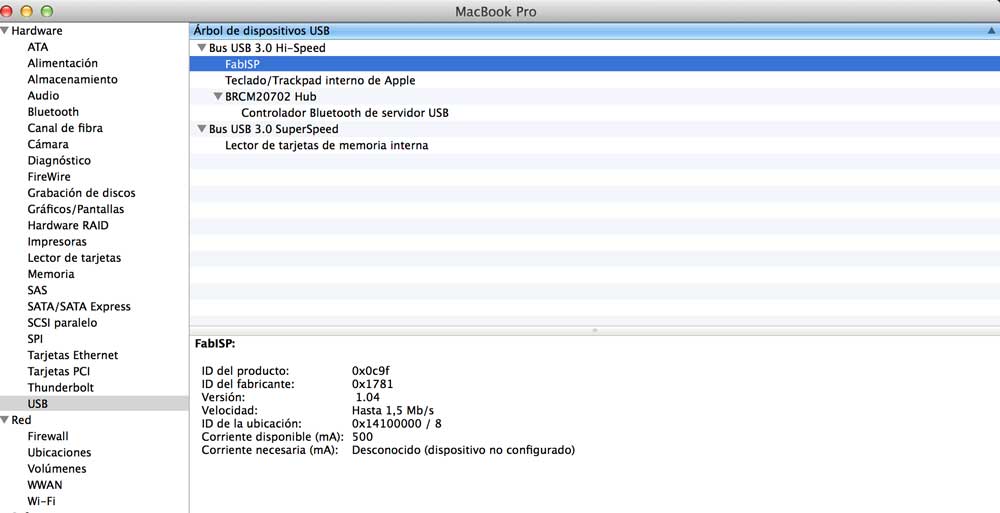Click location ID 0x14100000 / 8
Image resolution: width=1000 pixels, height=513 pixels.
pyautogui.click(x=397, y=424)
